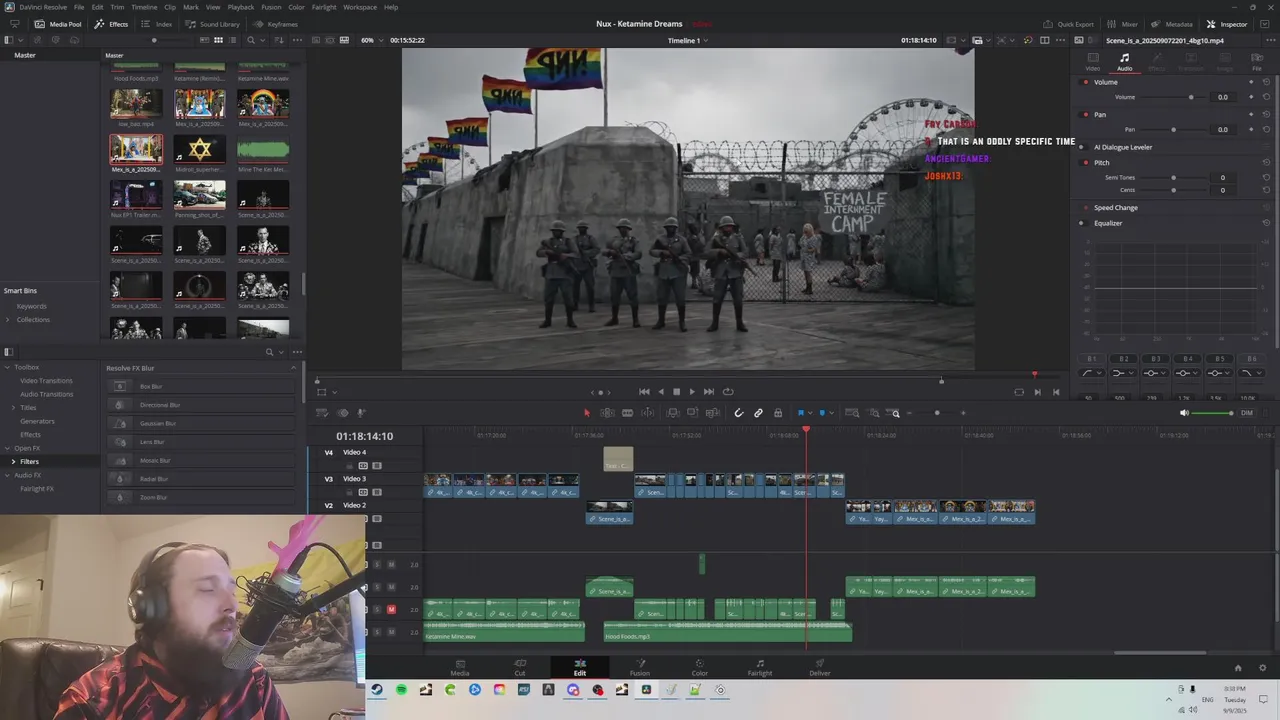Select the arrow Selection Mode tool
The height and width of the screenshot is (720, 1280).
tap(587, 413)
